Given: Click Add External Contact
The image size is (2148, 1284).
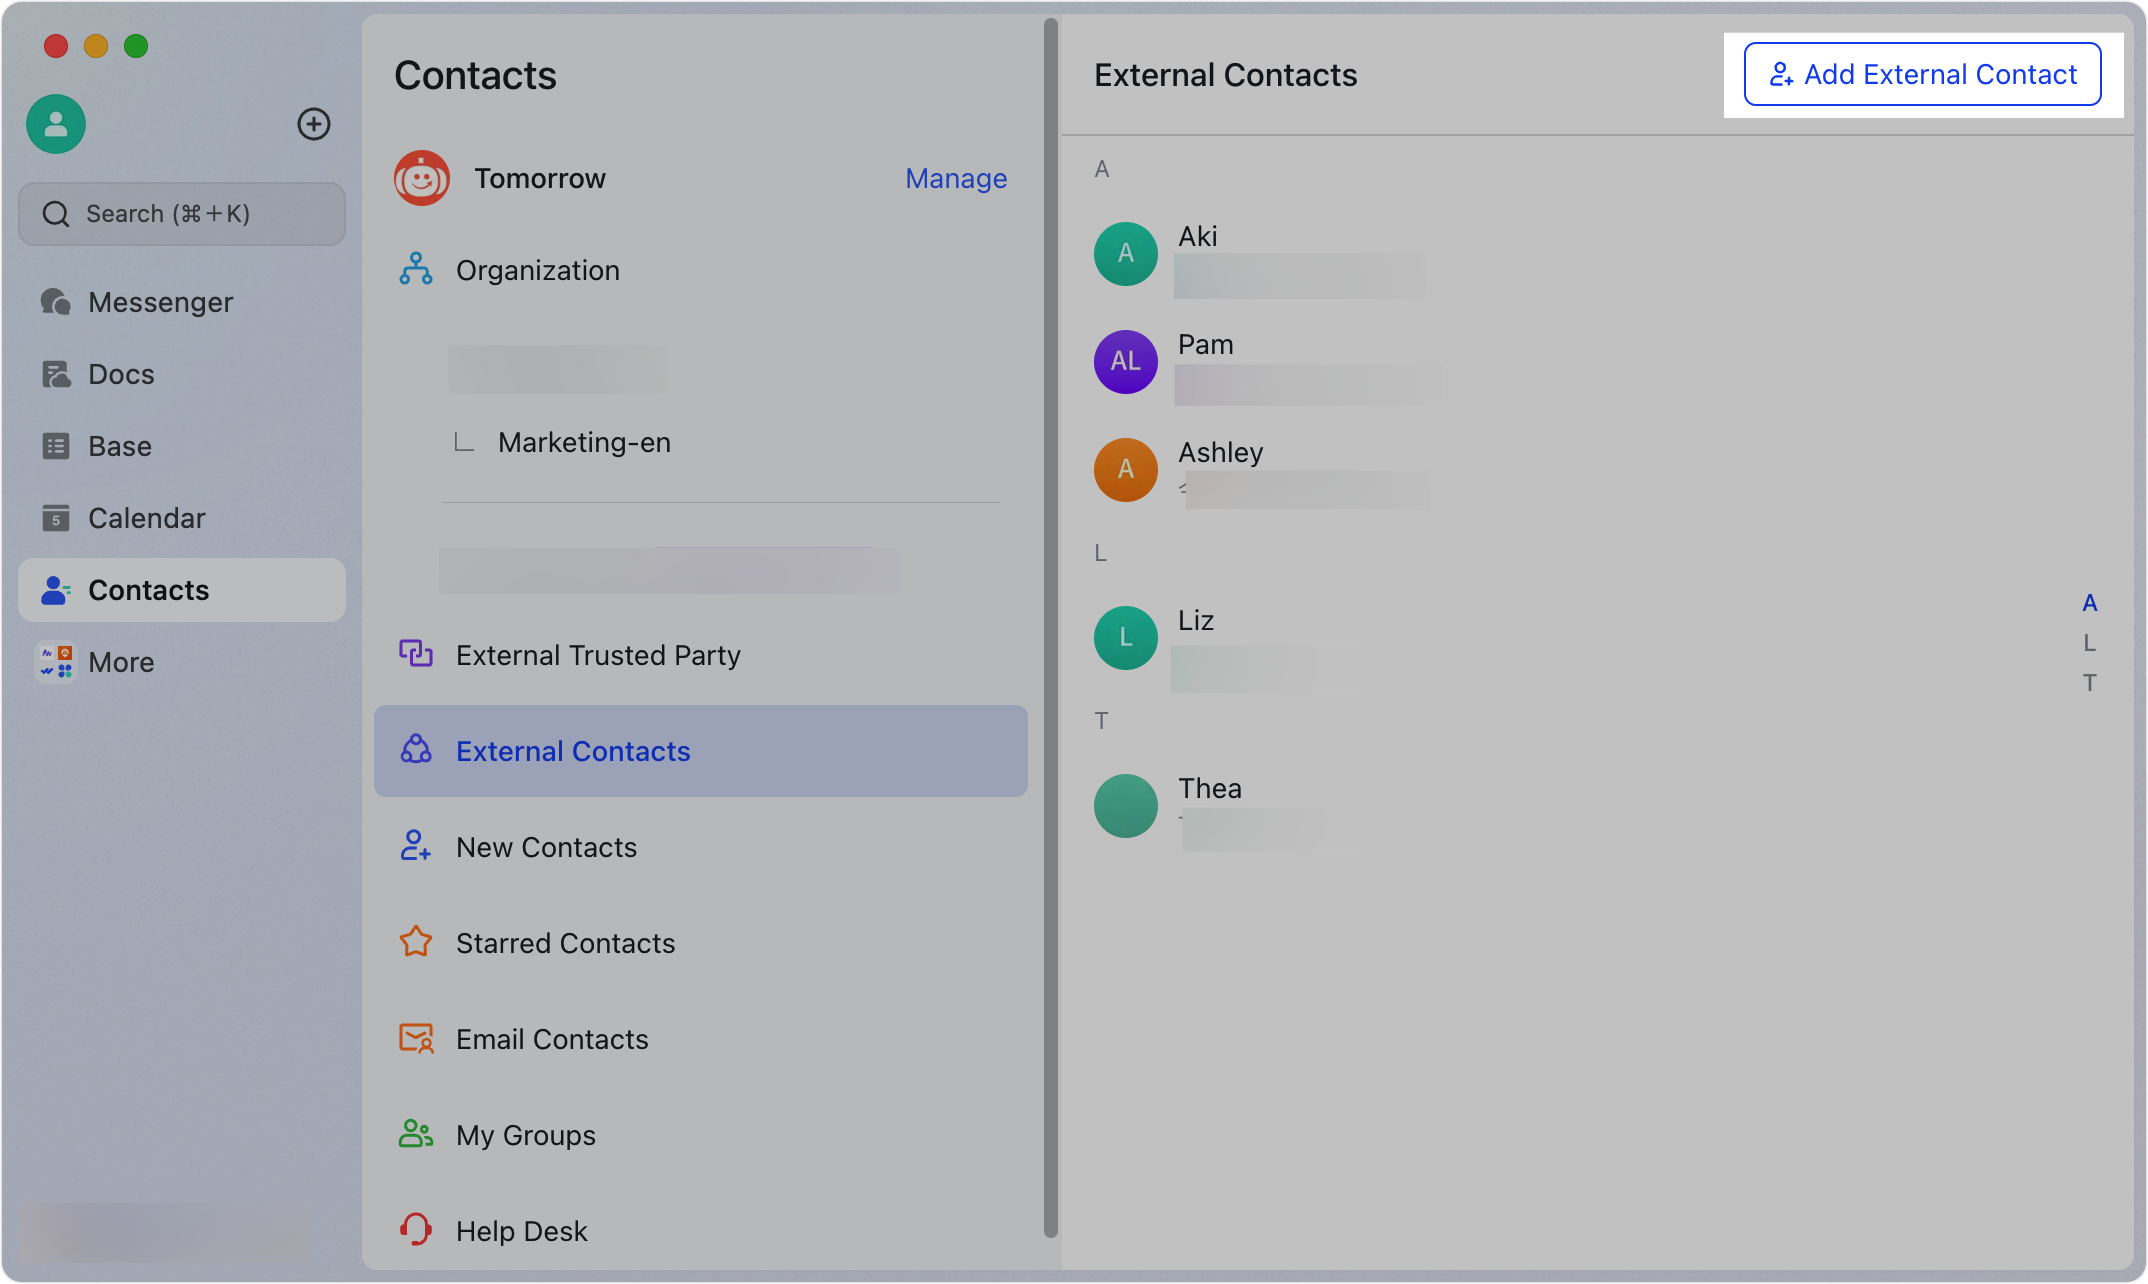Looking at the screenshot, I should pos(1921,73).
